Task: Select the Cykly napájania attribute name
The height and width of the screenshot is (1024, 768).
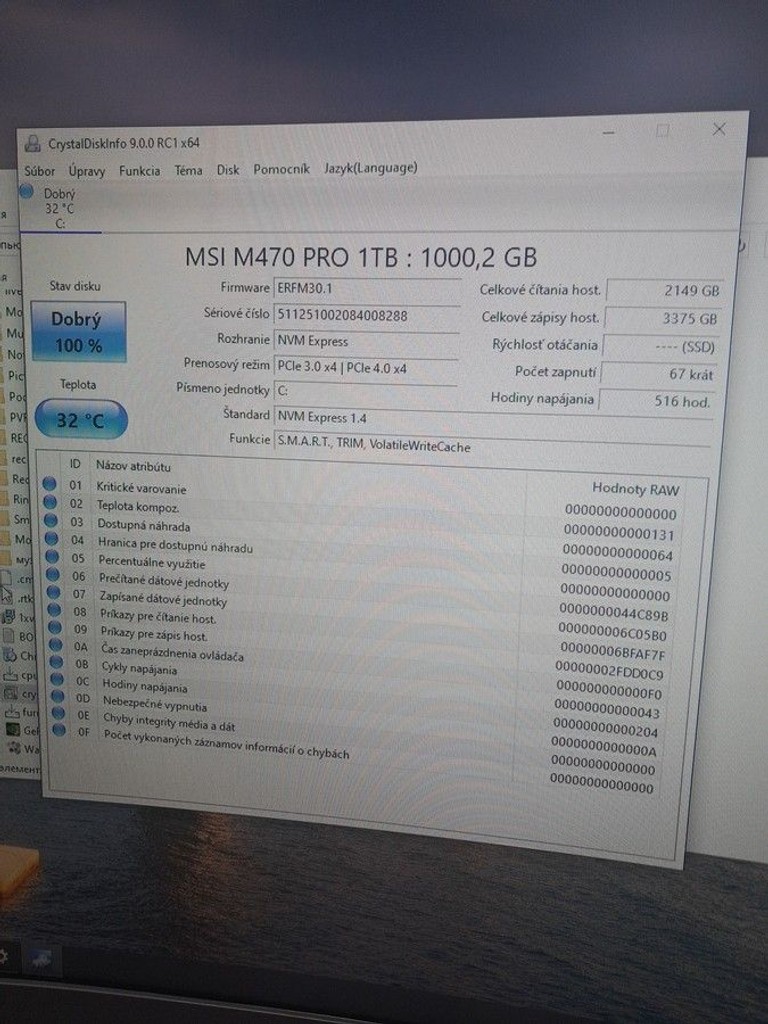Action: coord(139,669)
